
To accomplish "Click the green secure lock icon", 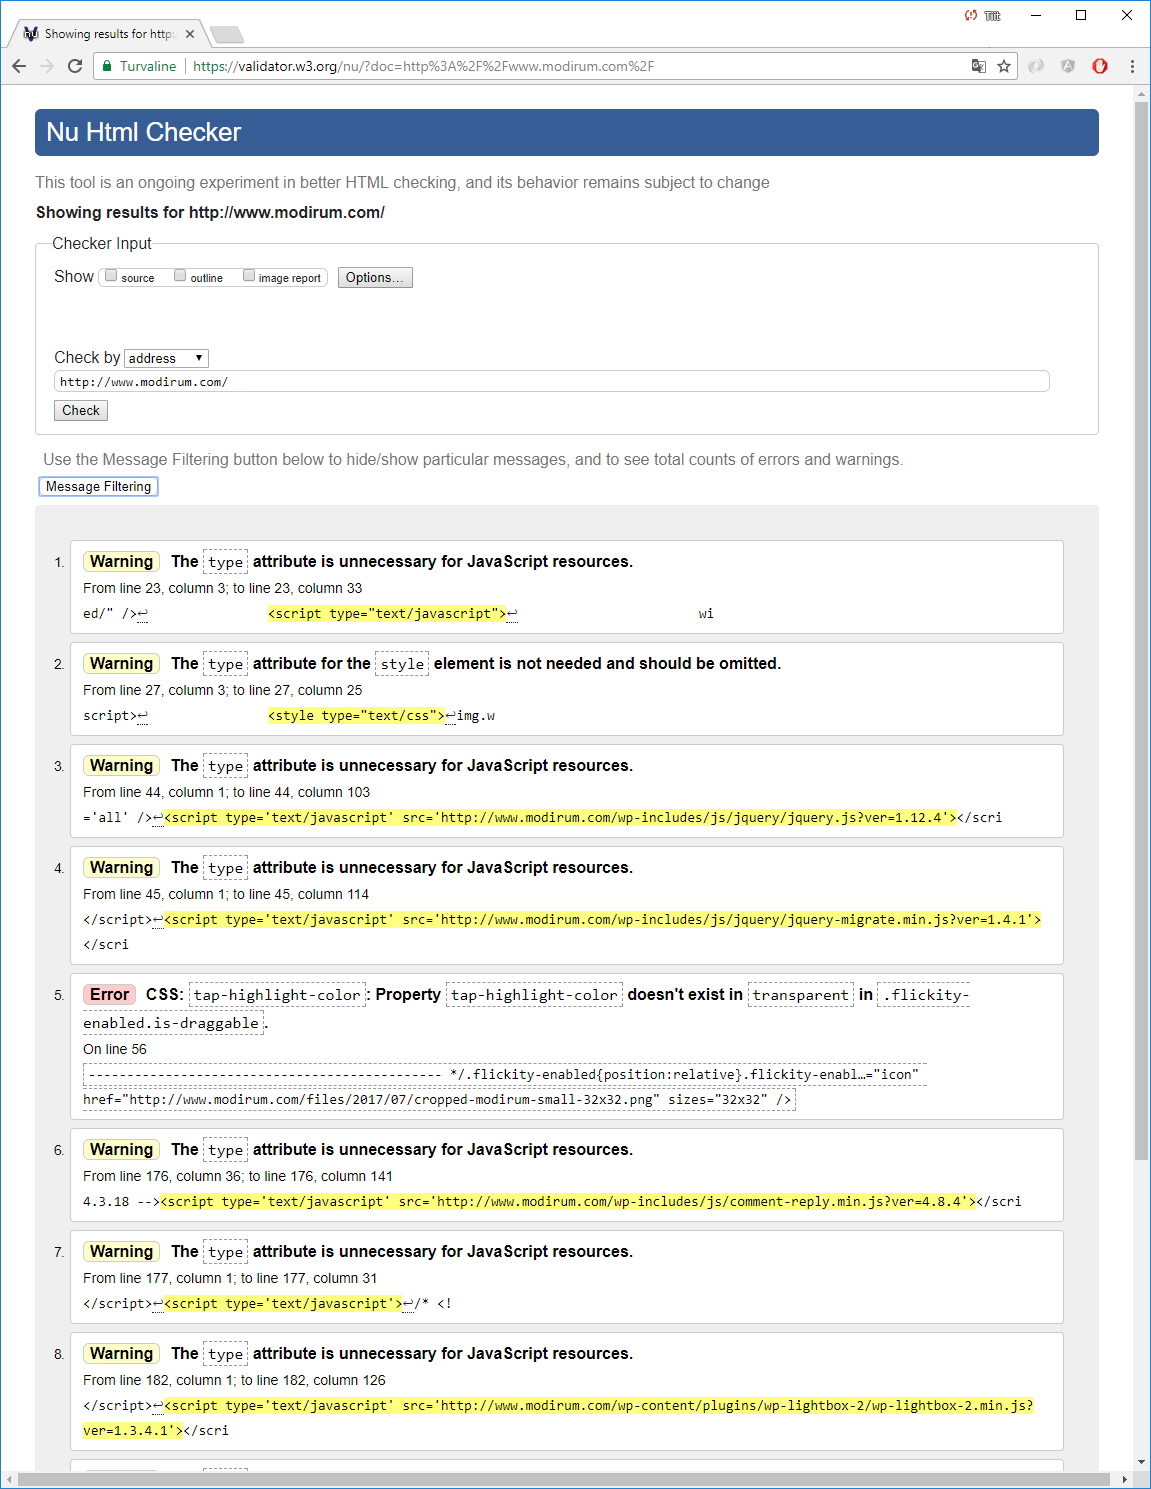I will pos(106,66).
